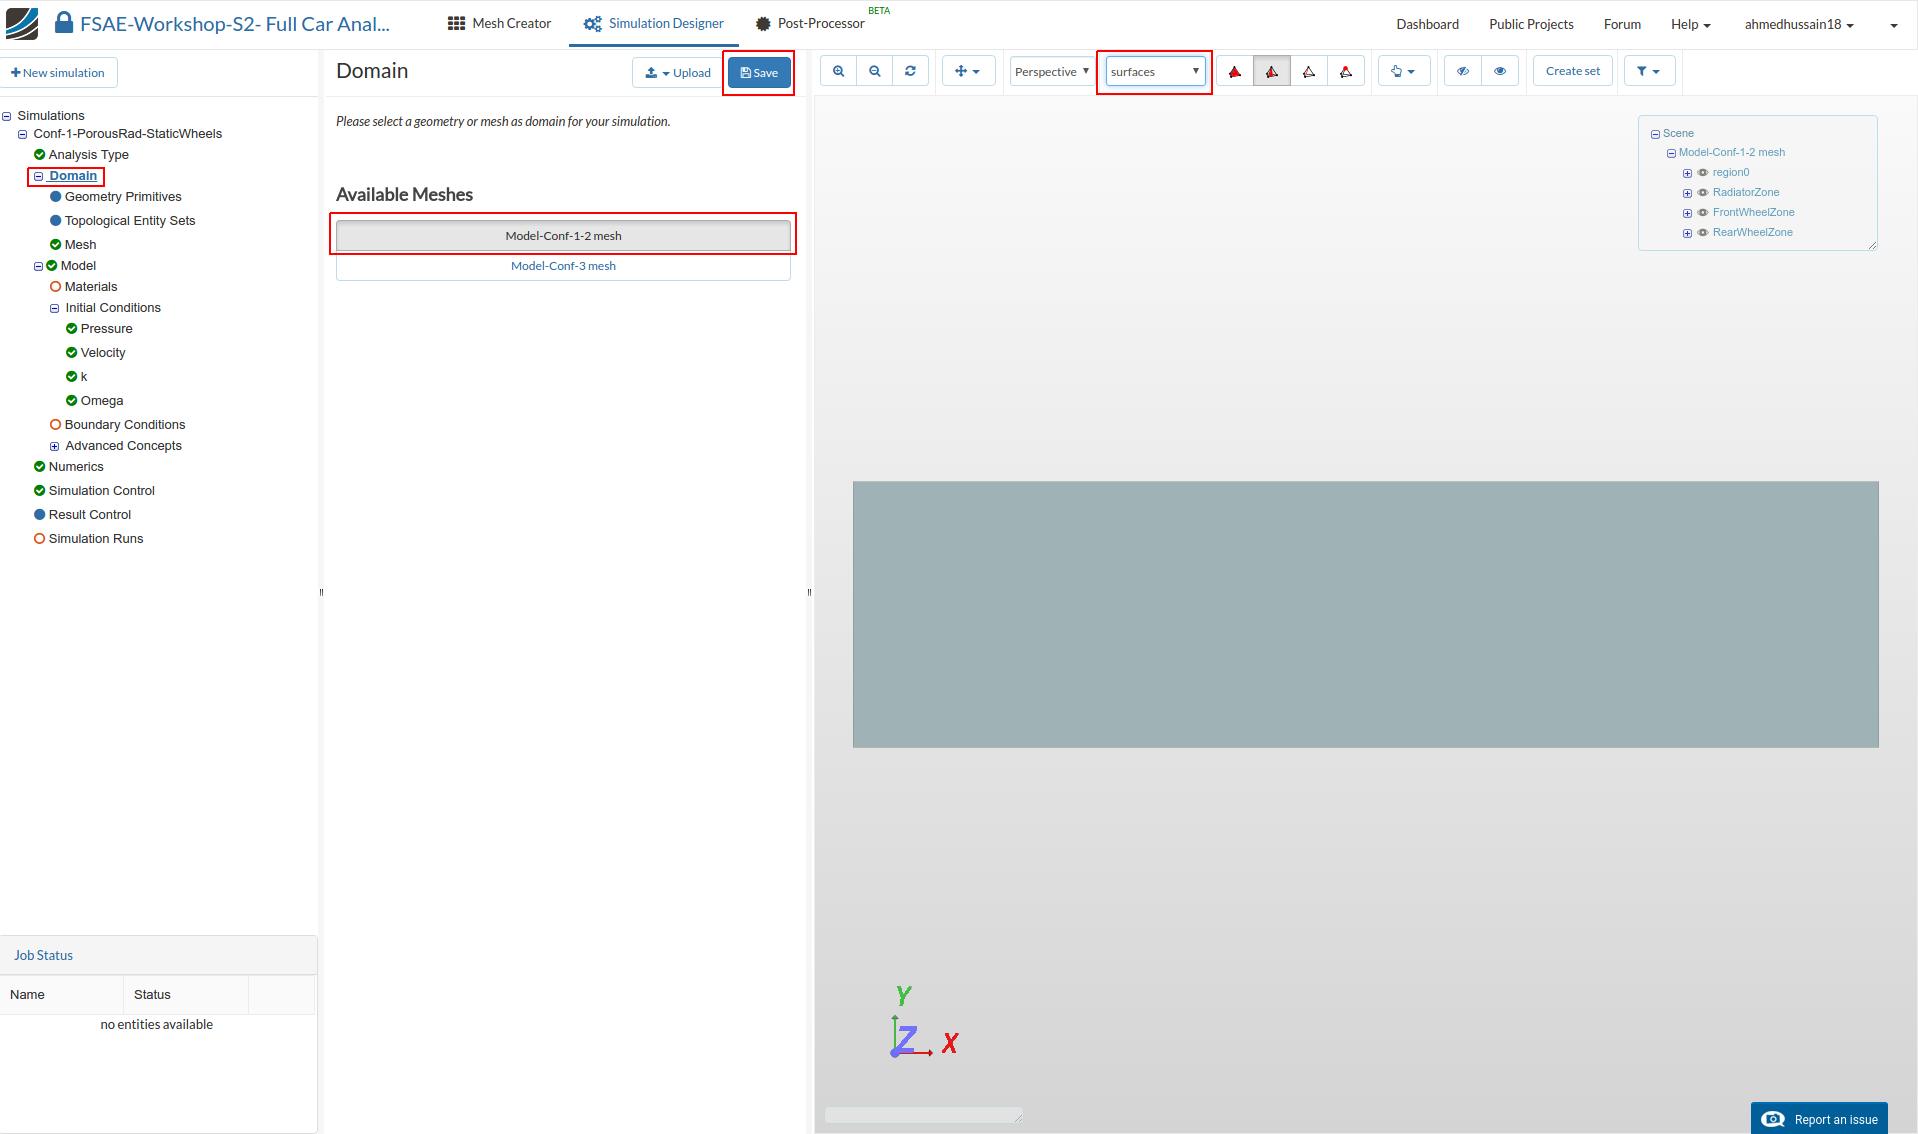
Task: Select Simulation Runs item
Action: point(96,539)
